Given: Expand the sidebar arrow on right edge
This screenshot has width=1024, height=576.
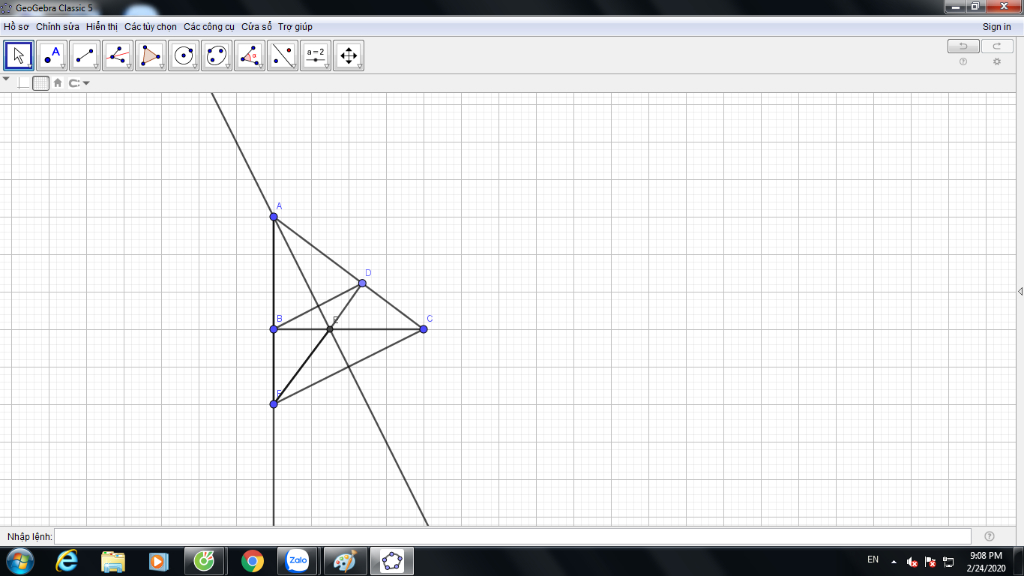Looking at the screenshot, I should coord(1020,291).
